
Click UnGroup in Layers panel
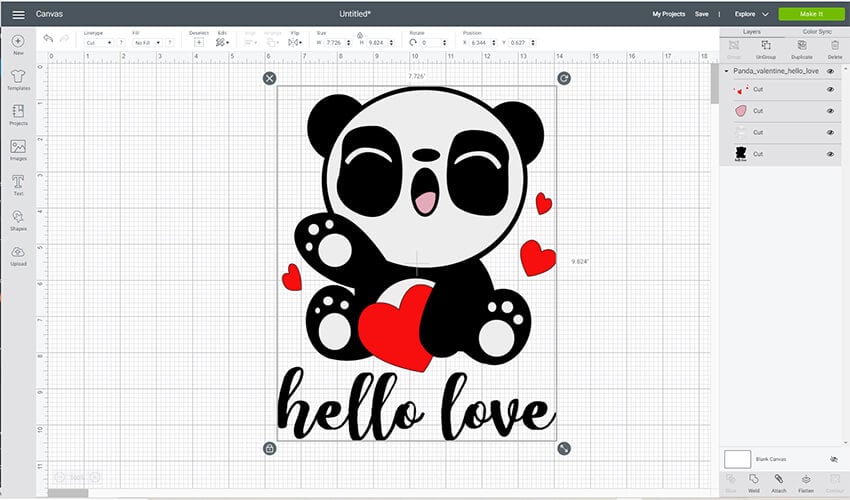click(765, 49)
